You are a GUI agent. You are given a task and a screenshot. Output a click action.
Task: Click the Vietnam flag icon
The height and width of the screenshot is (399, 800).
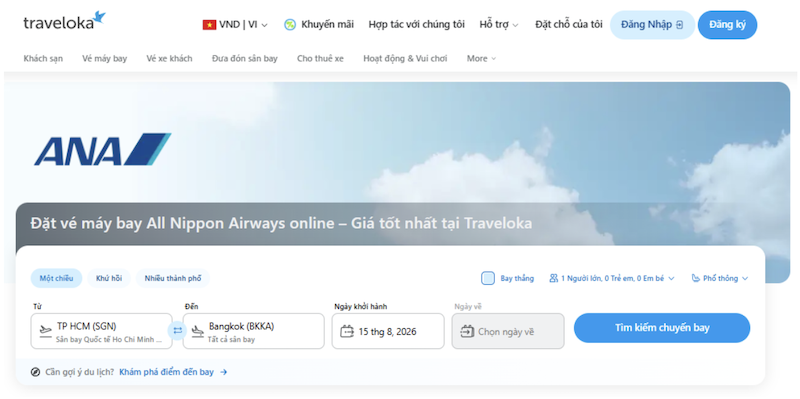(209, 24)
